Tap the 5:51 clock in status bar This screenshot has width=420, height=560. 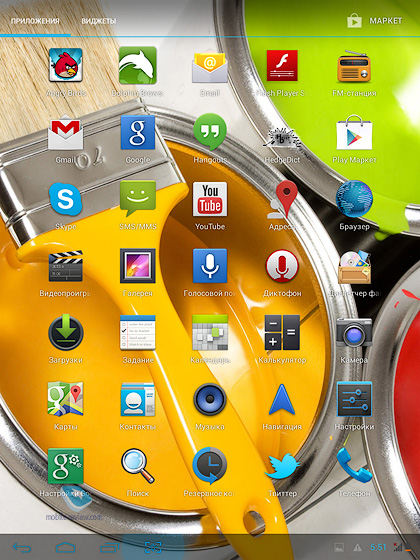pyautogui.click(x=378, y=547)
